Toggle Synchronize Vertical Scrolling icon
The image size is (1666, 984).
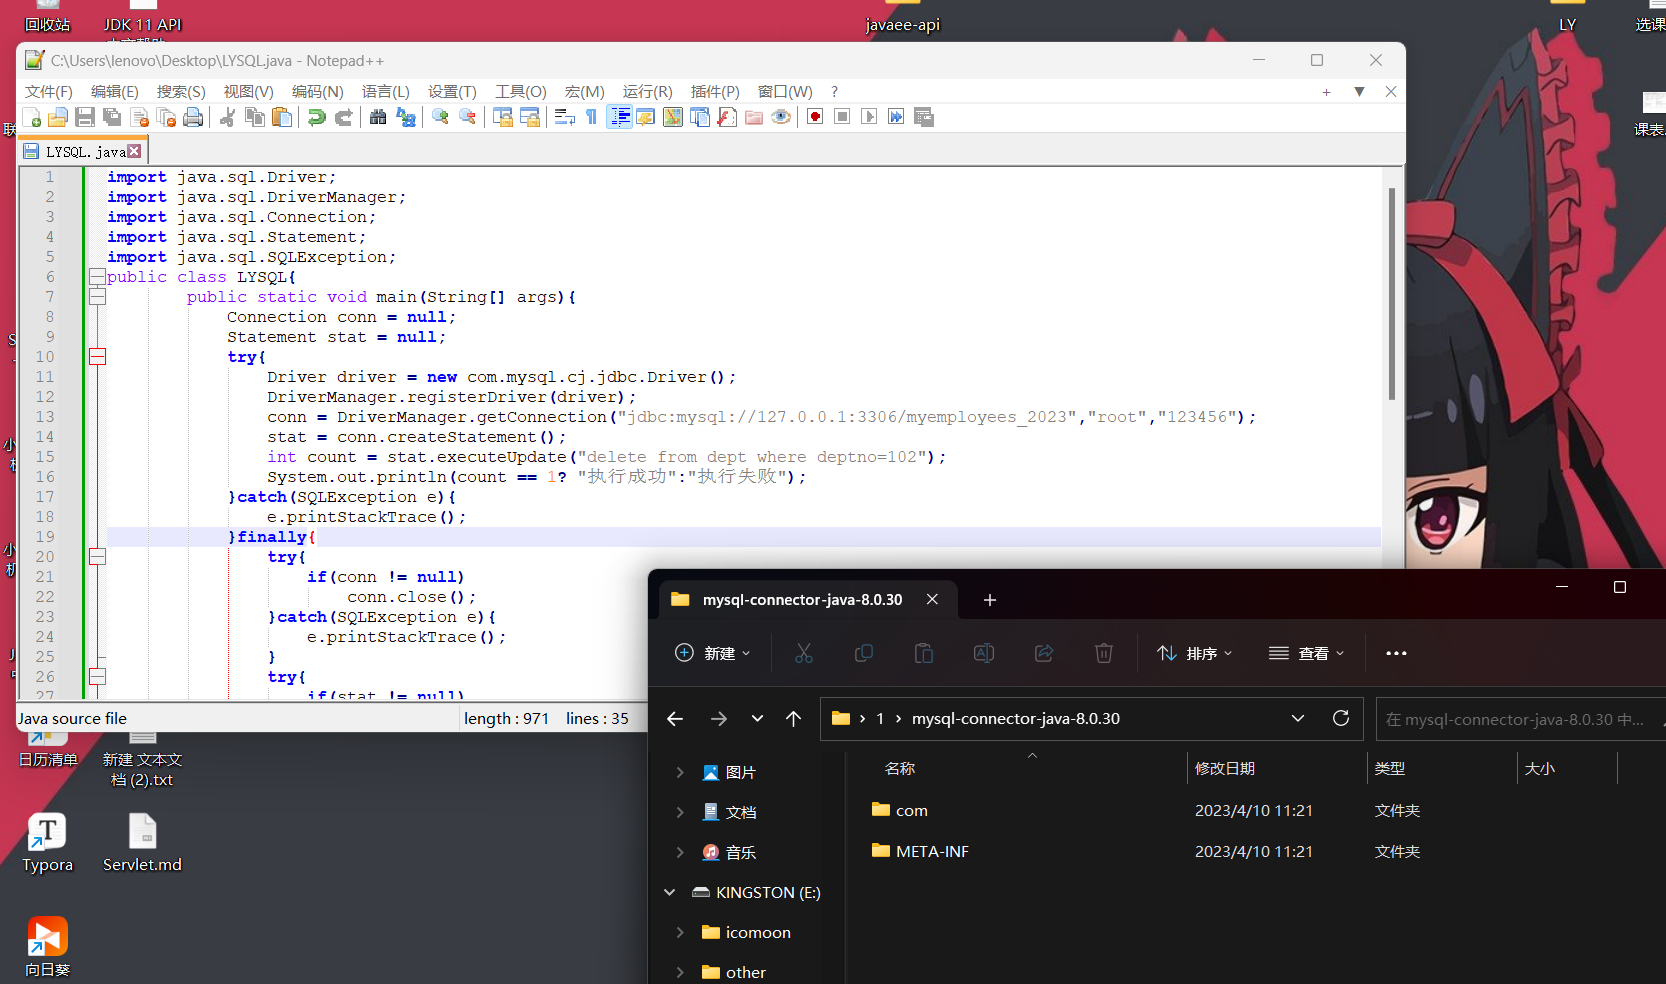click(502, 117)
